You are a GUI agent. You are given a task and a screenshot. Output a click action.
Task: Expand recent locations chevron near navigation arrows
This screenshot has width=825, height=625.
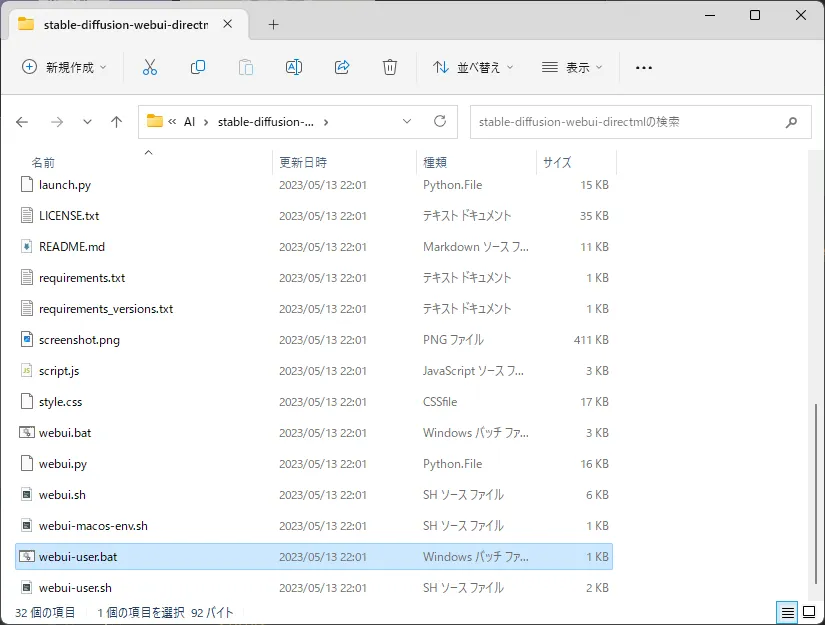coord(87,122)
